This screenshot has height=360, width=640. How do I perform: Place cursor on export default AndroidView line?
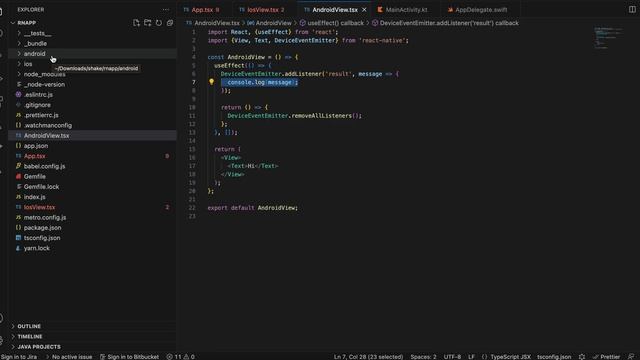(253, 208)
